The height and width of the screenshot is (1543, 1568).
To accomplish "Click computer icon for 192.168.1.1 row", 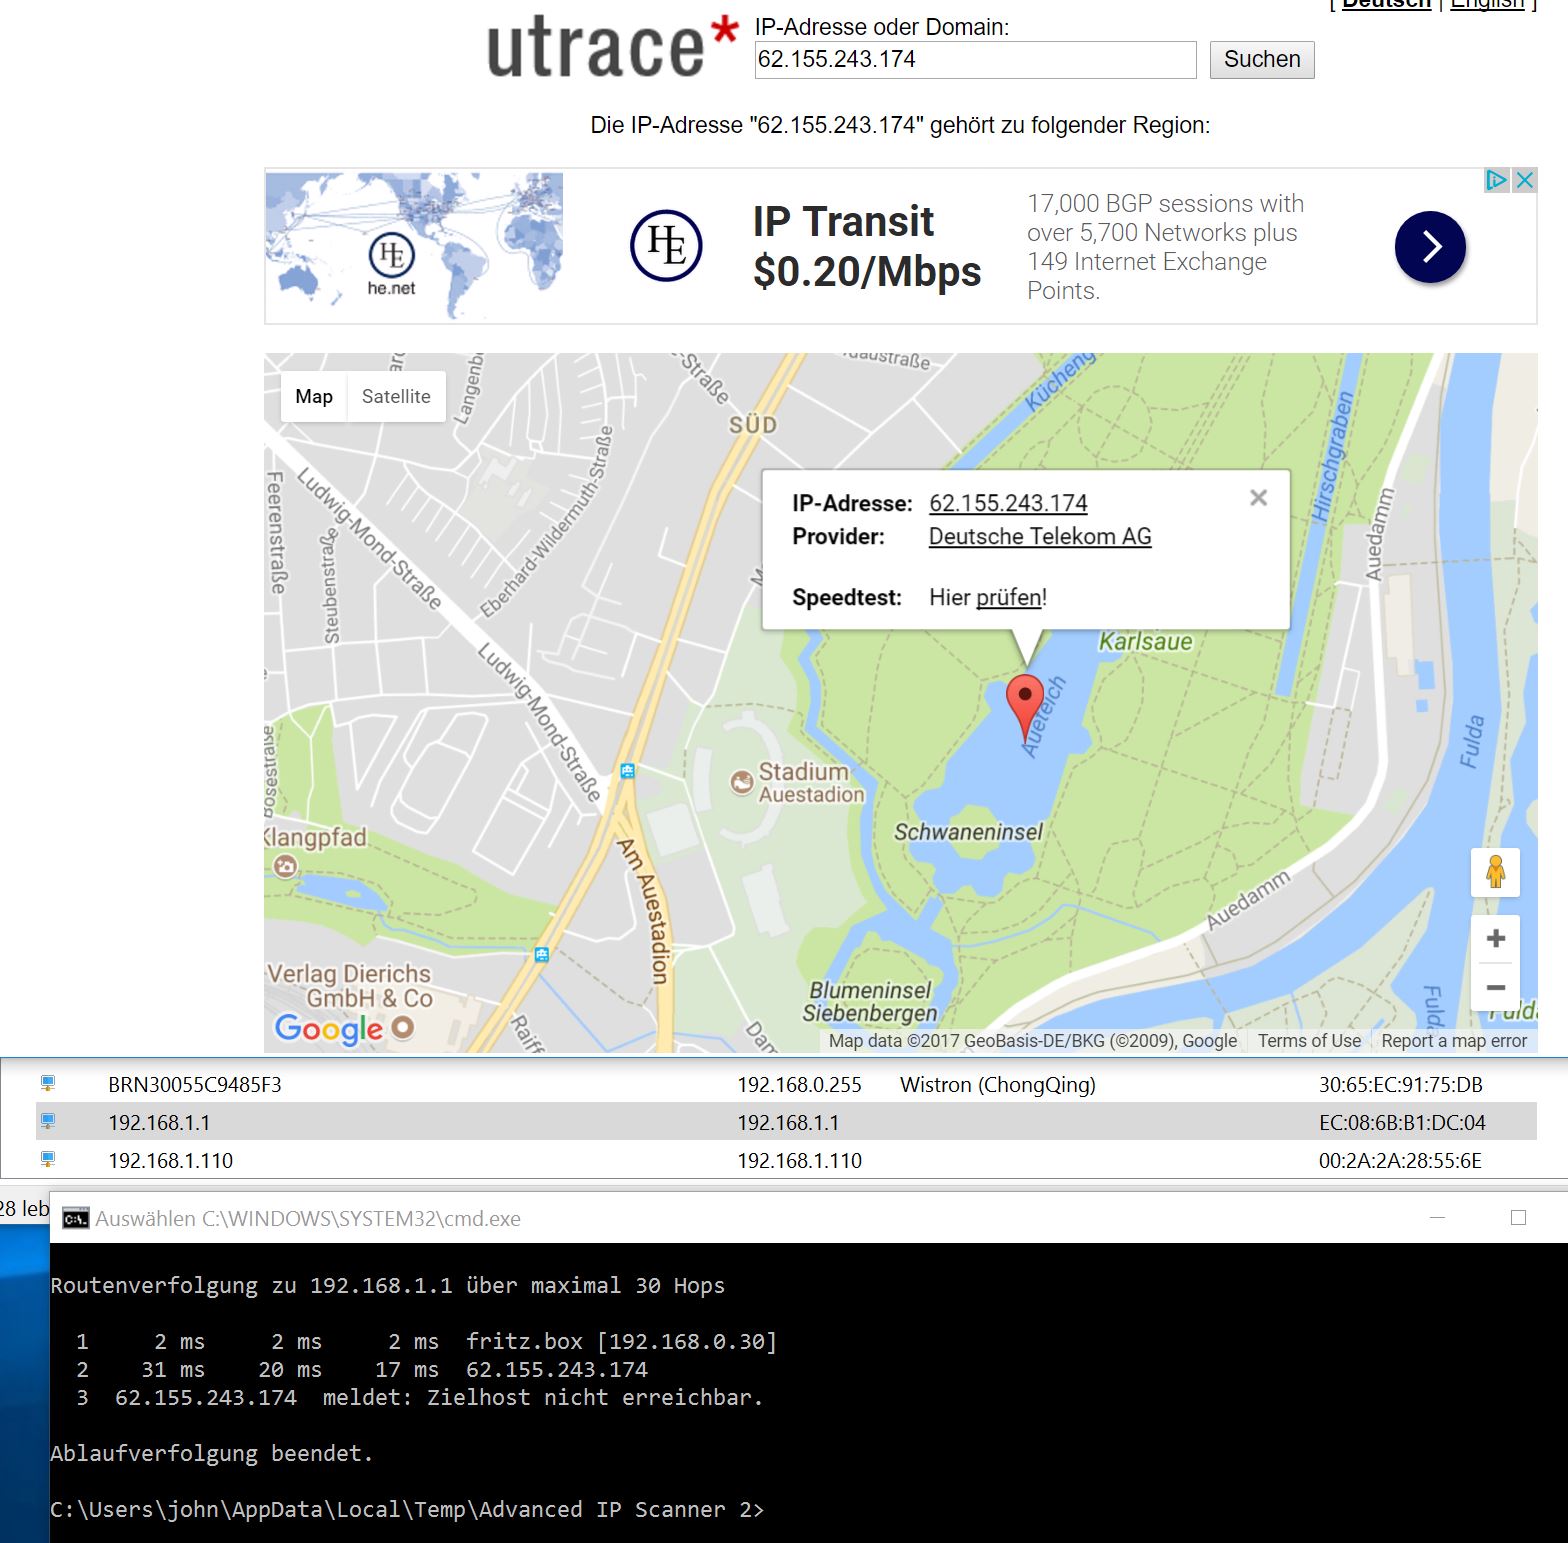I will pos(47,1121).
